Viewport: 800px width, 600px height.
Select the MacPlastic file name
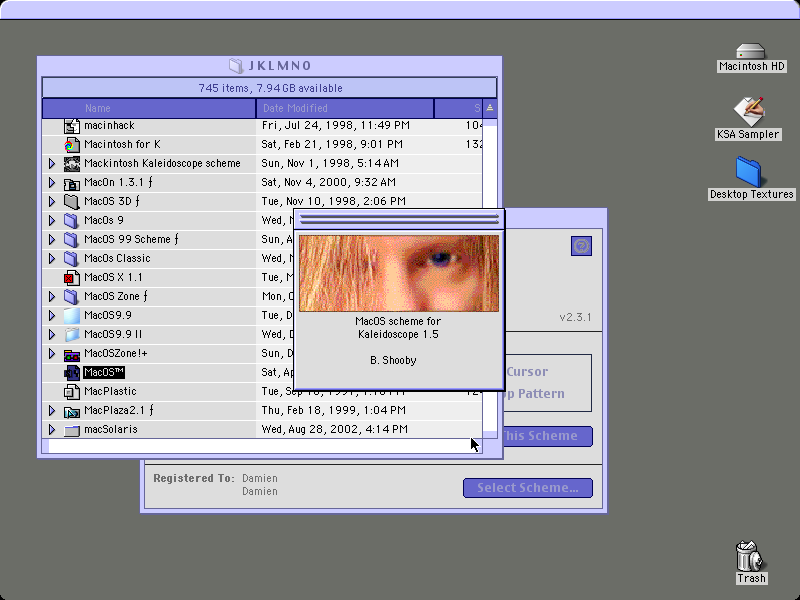pos(110,391)
